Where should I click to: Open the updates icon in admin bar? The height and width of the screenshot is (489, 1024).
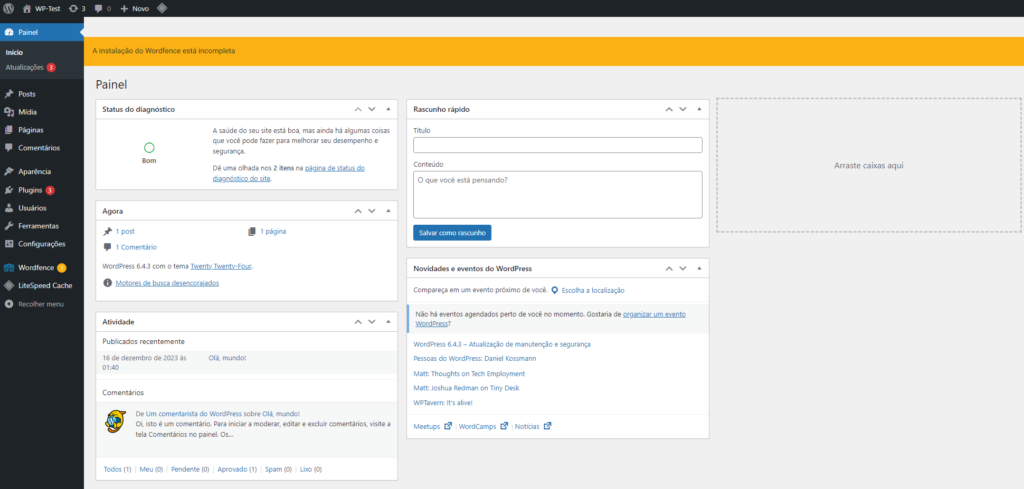coord(78,8)
